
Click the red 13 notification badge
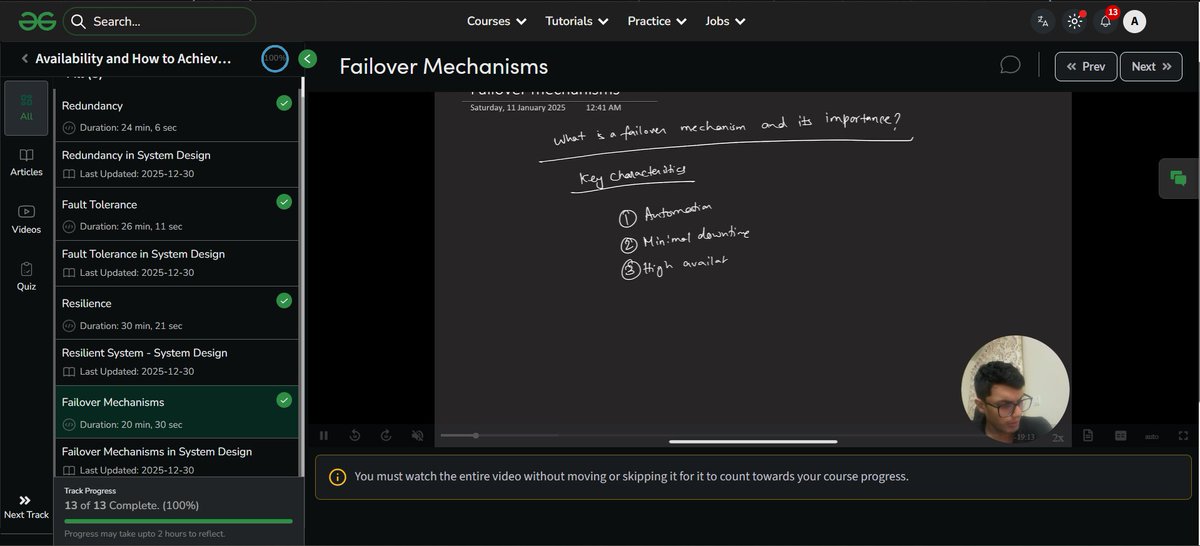tap(1113, 12)
